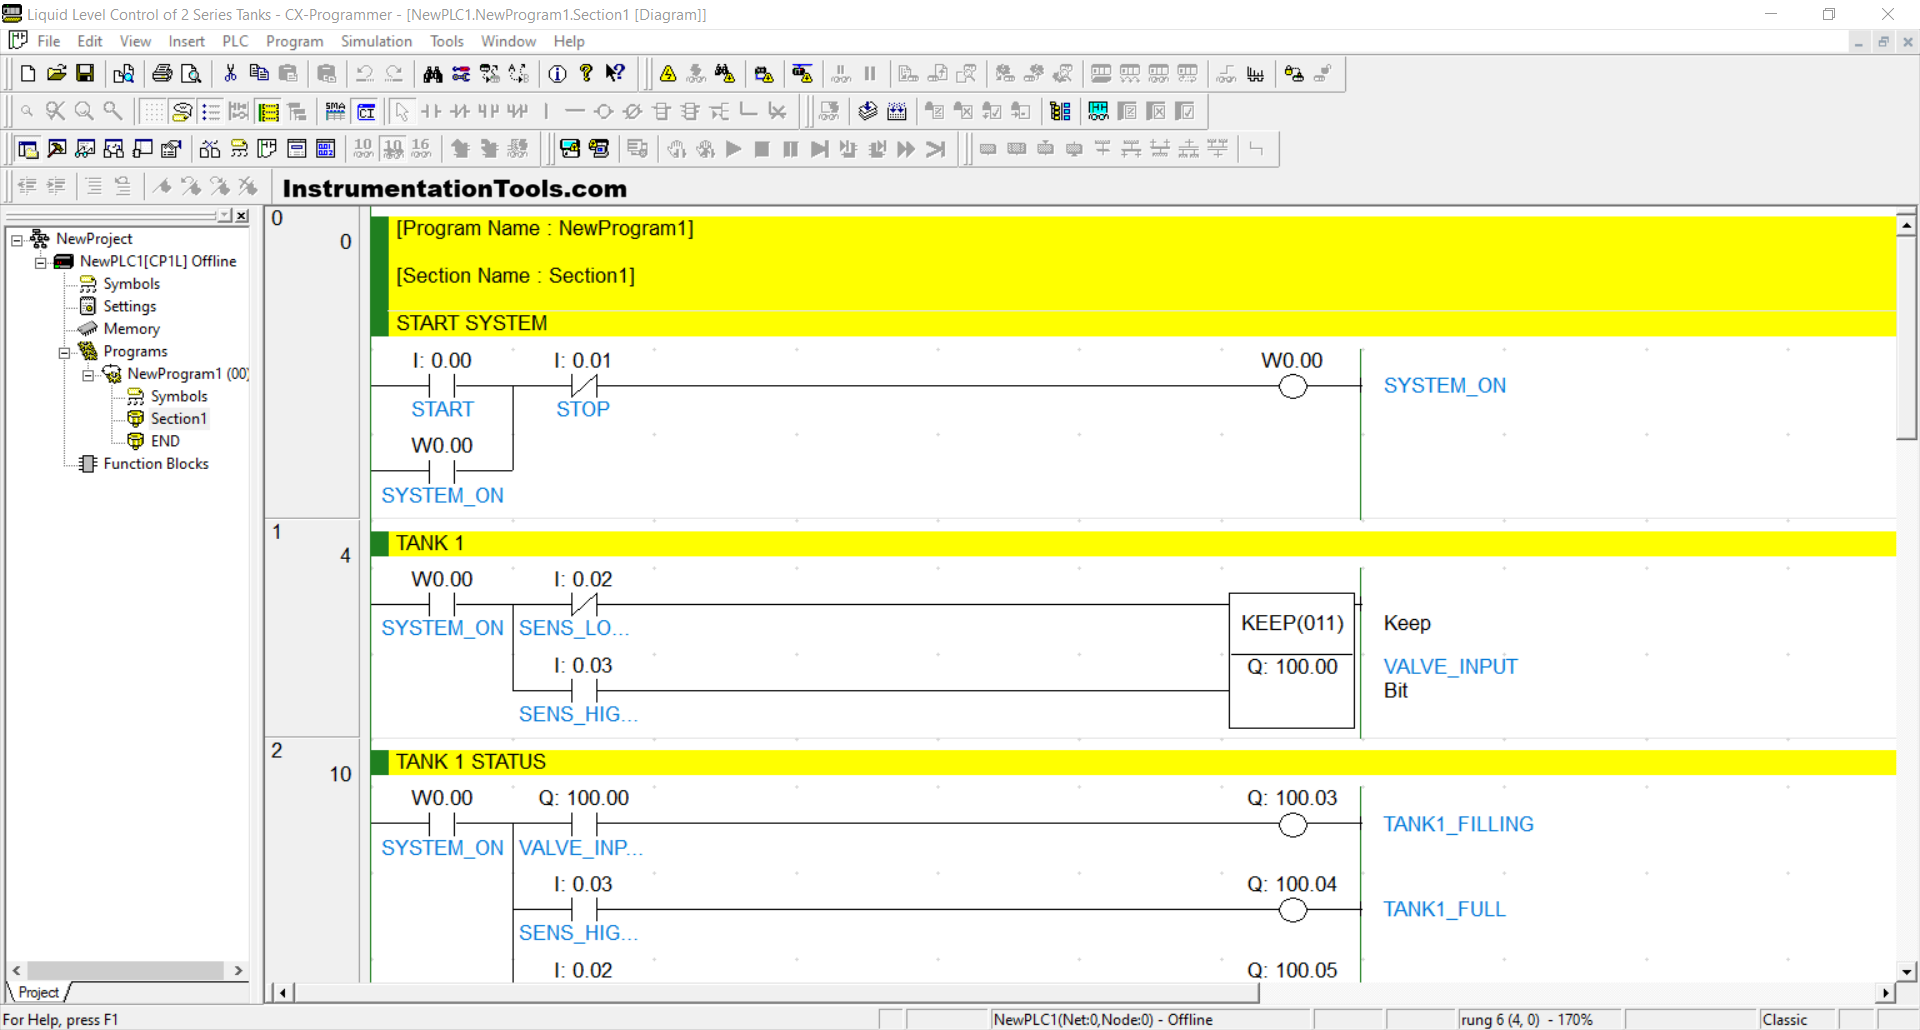The image size is (1920, 1030).
Task: Click the Save floppy disk icon
Action: (x=85, y=74)
